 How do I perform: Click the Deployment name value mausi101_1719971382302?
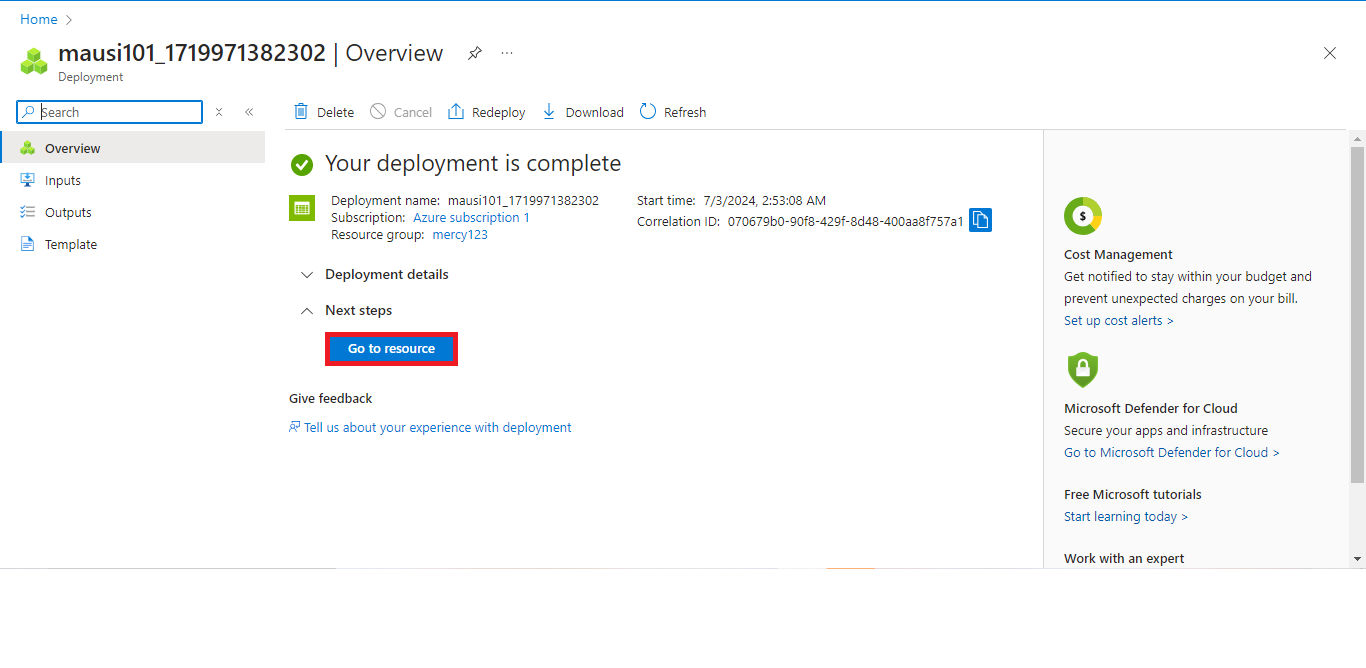click(523, 200)
